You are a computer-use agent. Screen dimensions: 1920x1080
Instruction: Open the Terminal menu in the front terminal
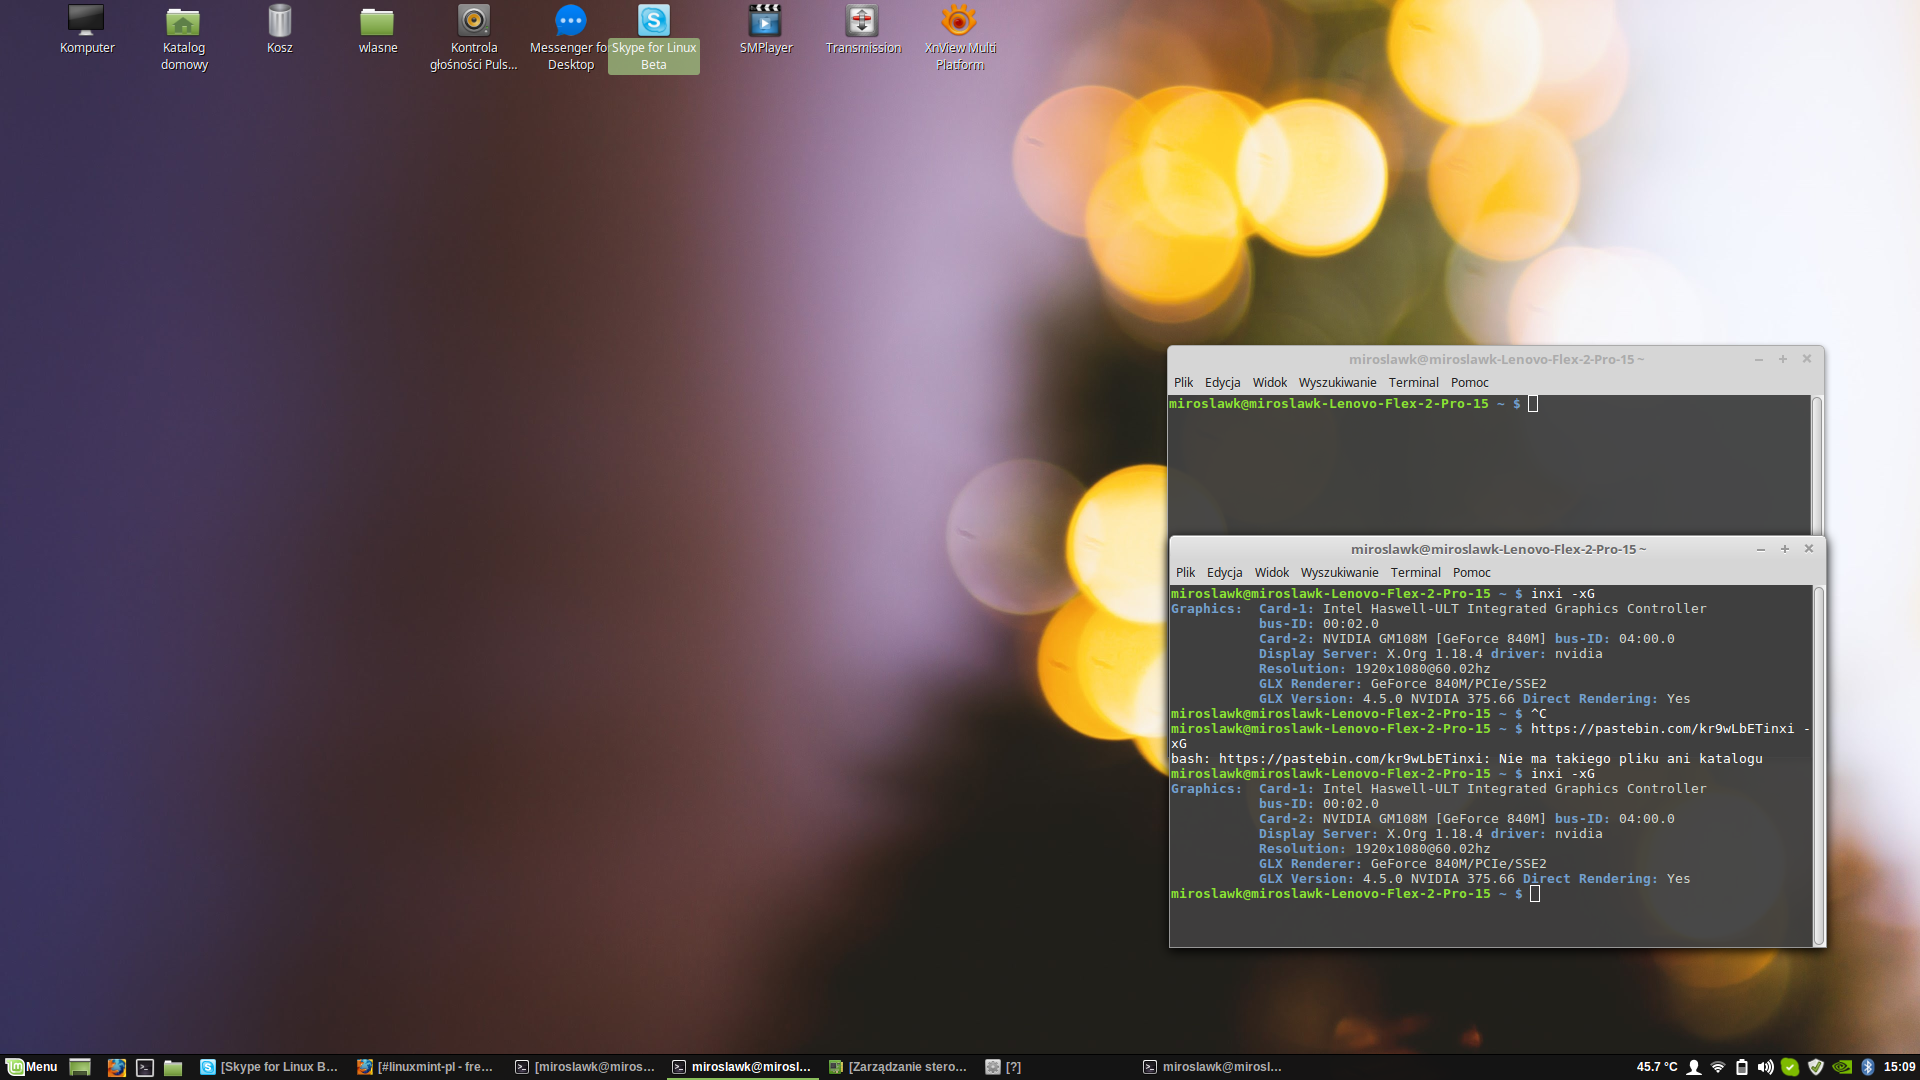(1415, 572)
